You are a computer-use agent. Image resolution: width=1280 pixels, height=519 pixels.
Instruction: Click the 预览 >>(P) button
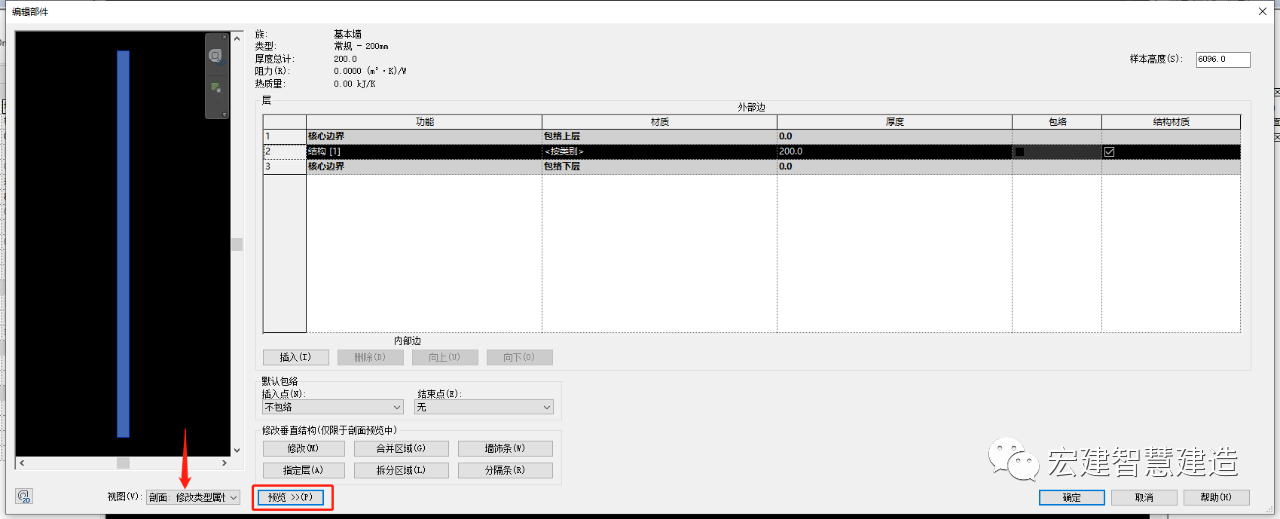click(290, 497)
